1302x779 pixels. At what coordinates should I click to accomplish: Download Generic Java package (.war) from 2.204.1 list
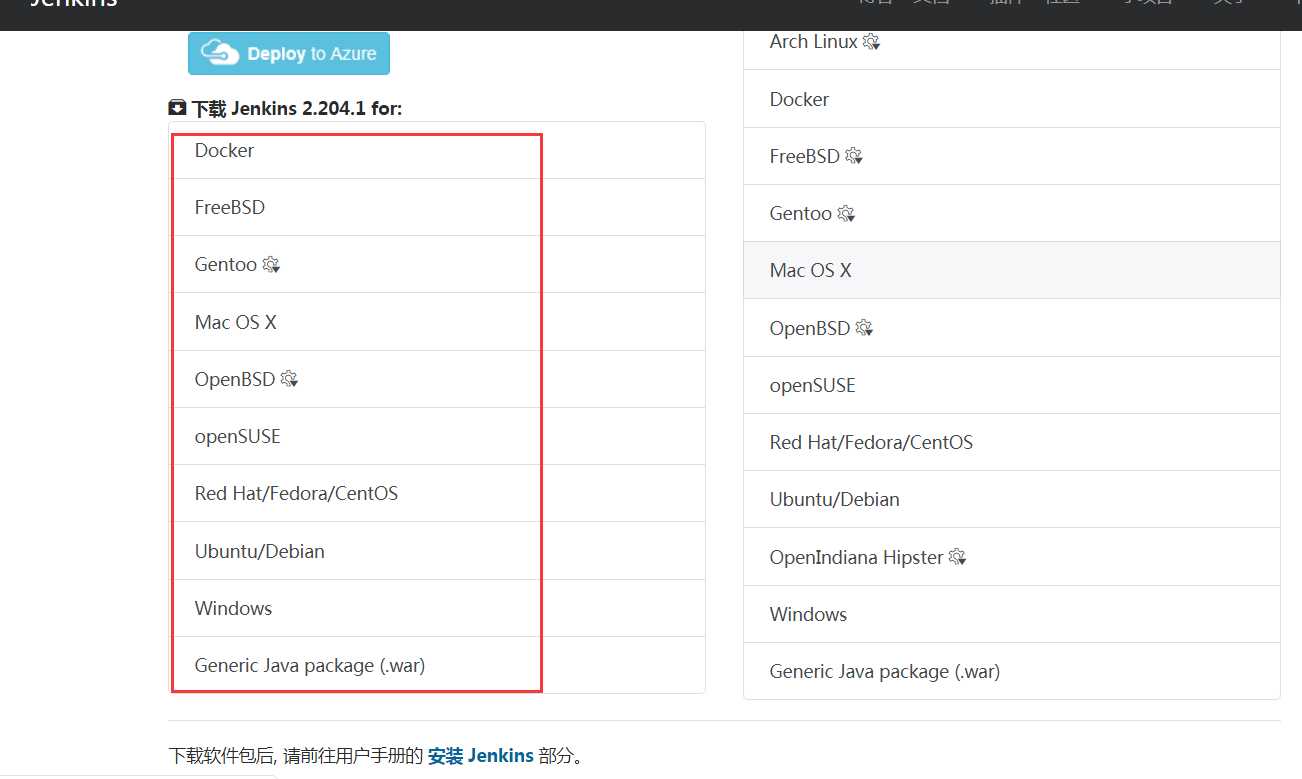pos(437,665)
